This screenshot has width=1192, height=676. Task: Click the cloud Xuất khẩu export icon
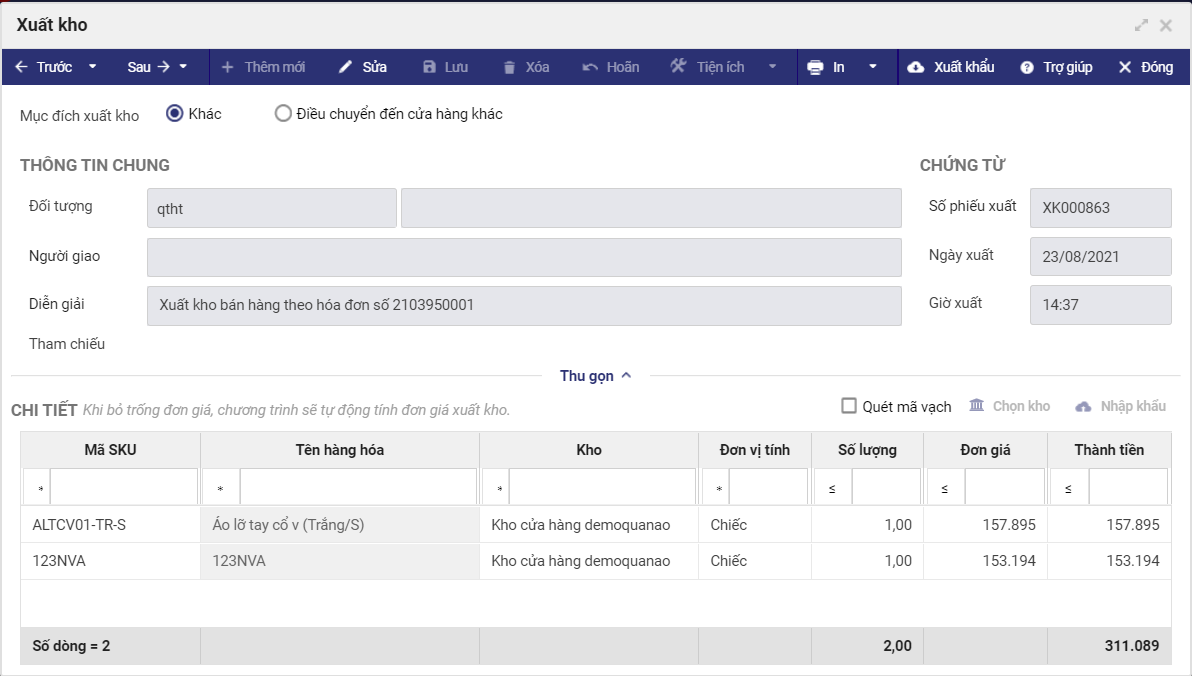pos(916,67)
